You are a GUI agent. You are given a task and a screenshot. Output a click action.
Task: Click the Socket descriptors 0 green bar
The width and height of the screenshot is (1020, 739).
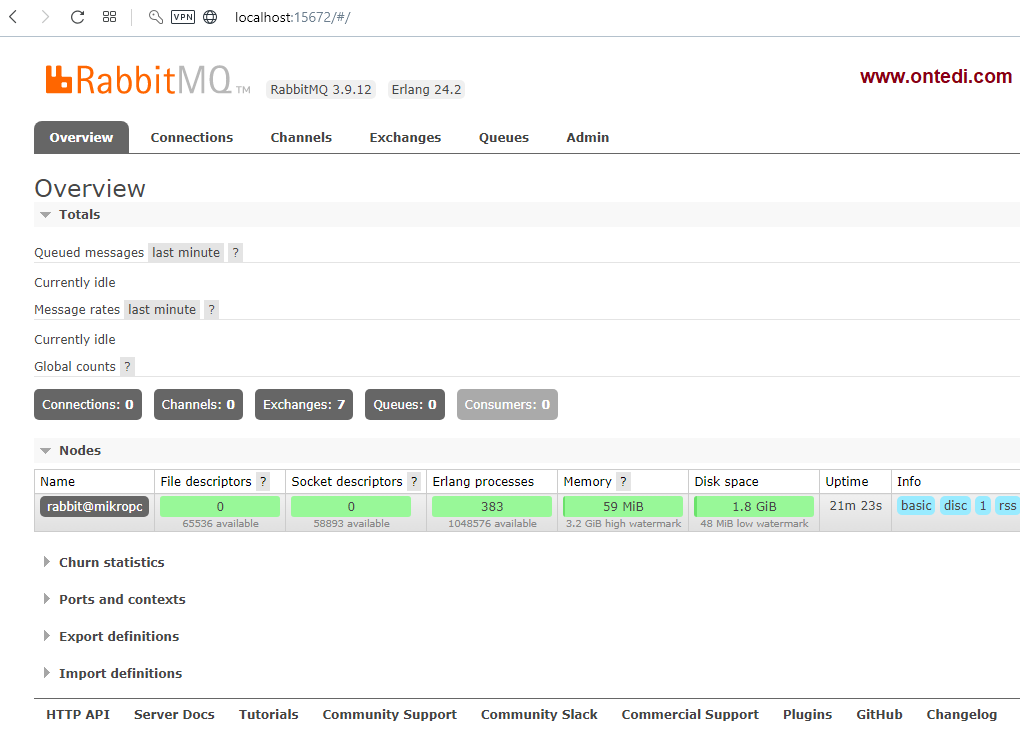click(351, 506)
